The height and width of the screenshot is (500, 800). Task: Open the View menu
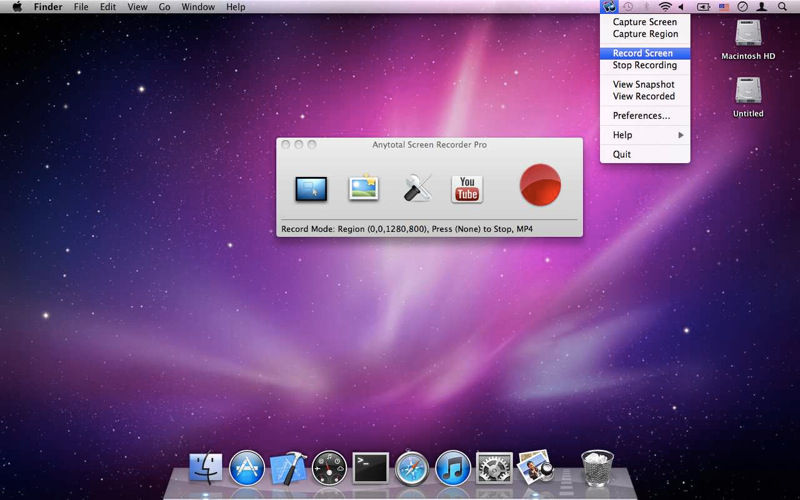(137, 7)
